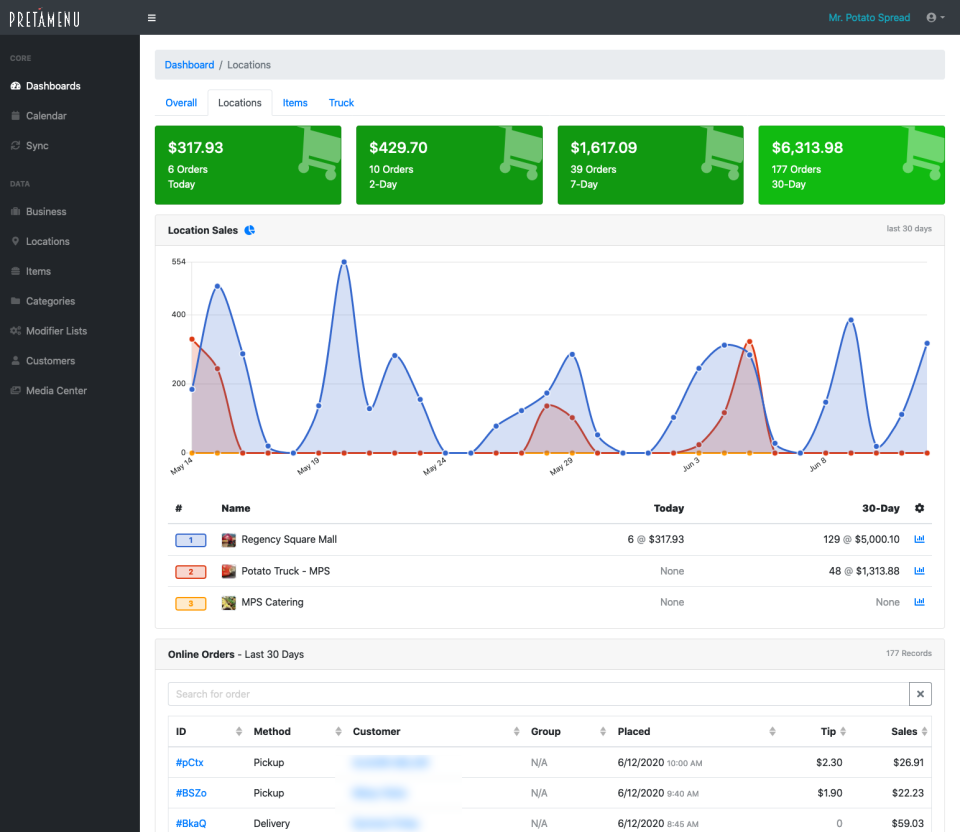Open Business in the sidebar
960x832 pixels.
tap(46, 212)
